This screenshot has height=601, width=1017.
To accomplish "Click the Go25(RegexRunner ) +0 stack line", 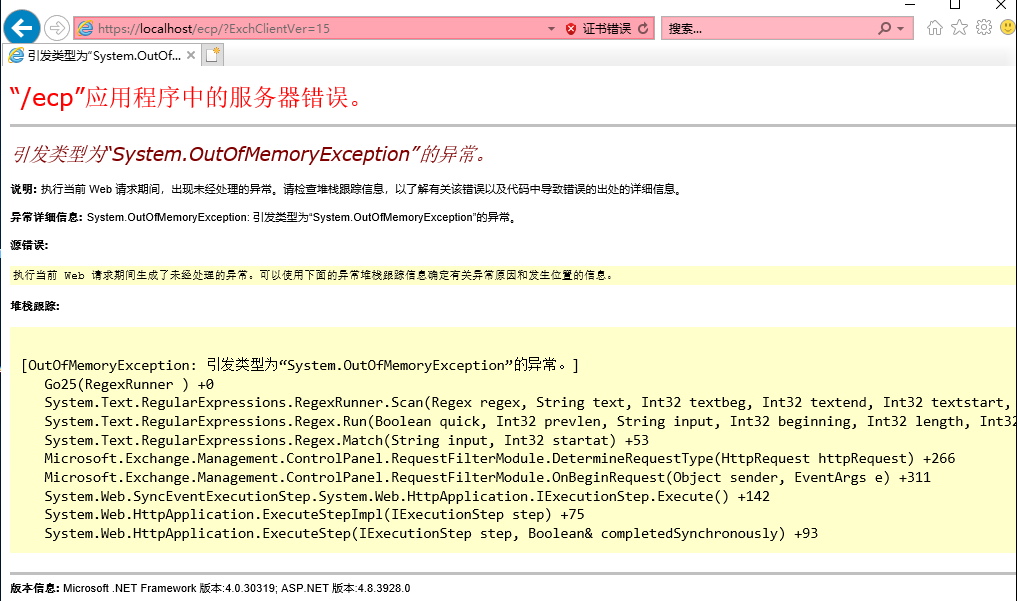I will (129, 384).
